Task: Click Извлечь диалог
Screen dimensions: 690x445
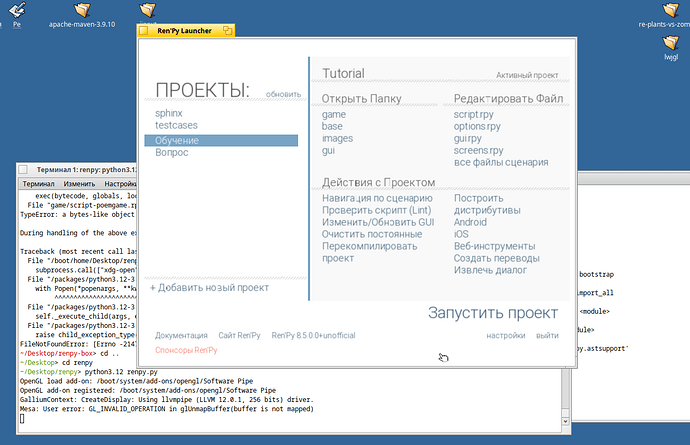Action: click(490, 270)
